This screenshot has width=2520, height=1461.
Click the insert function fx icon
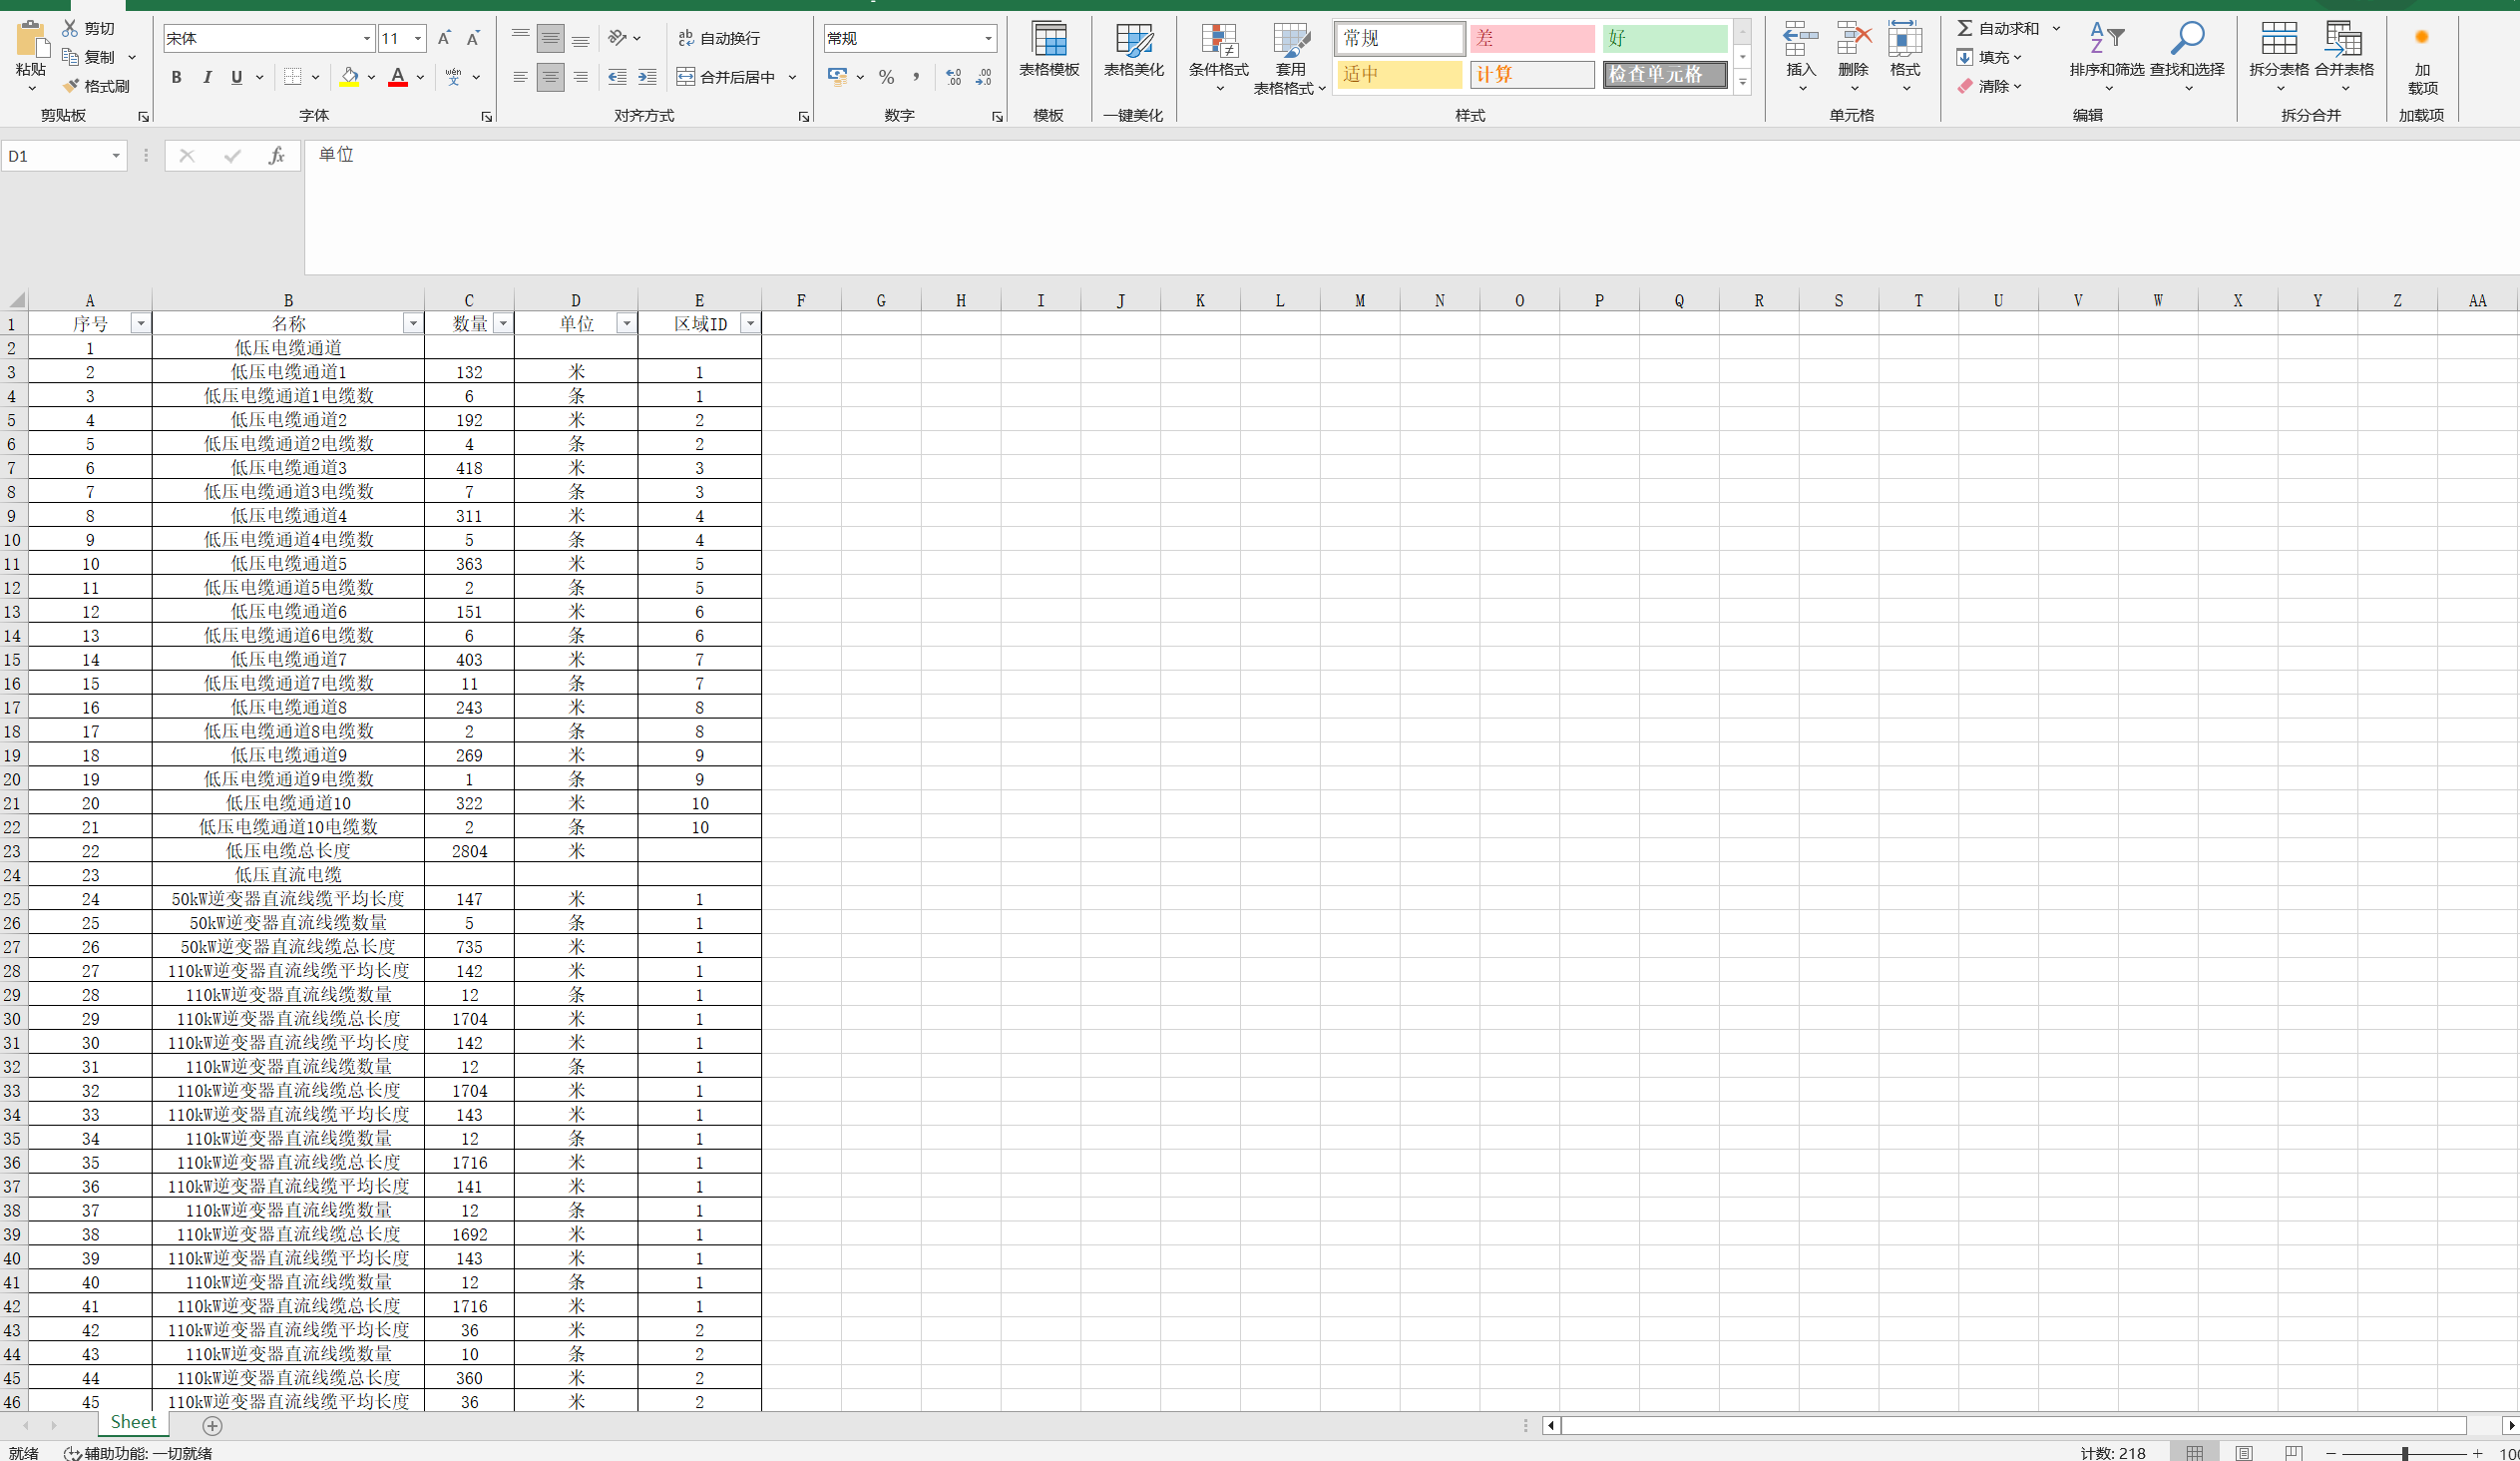pyautogui.click(x=277, y=156)
